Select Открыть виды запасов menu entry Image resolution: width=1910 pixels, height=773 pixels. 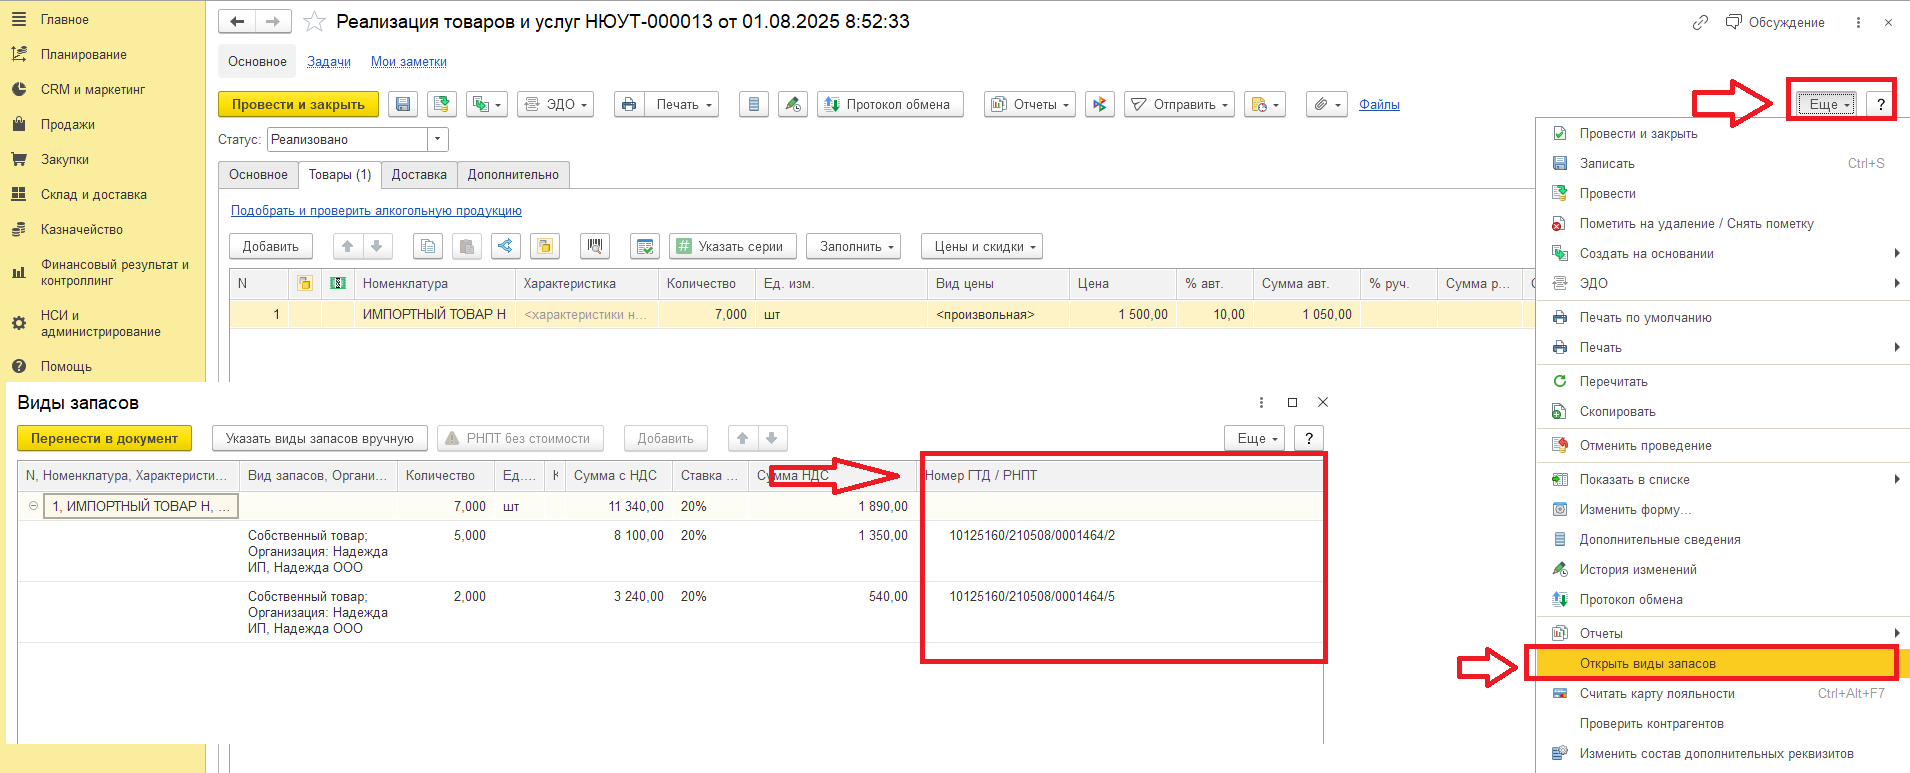point(1647,663)
